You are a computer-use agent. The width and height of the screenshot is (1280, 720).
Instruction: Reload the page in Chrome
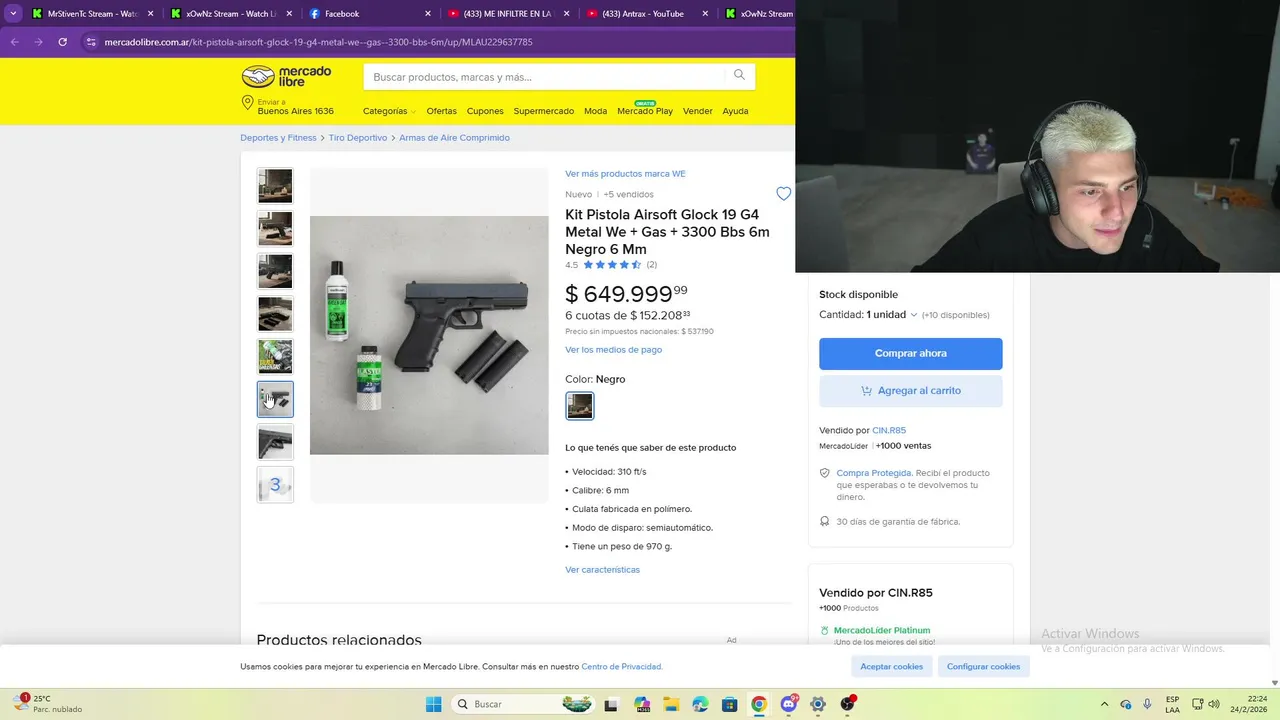point(62,42)
